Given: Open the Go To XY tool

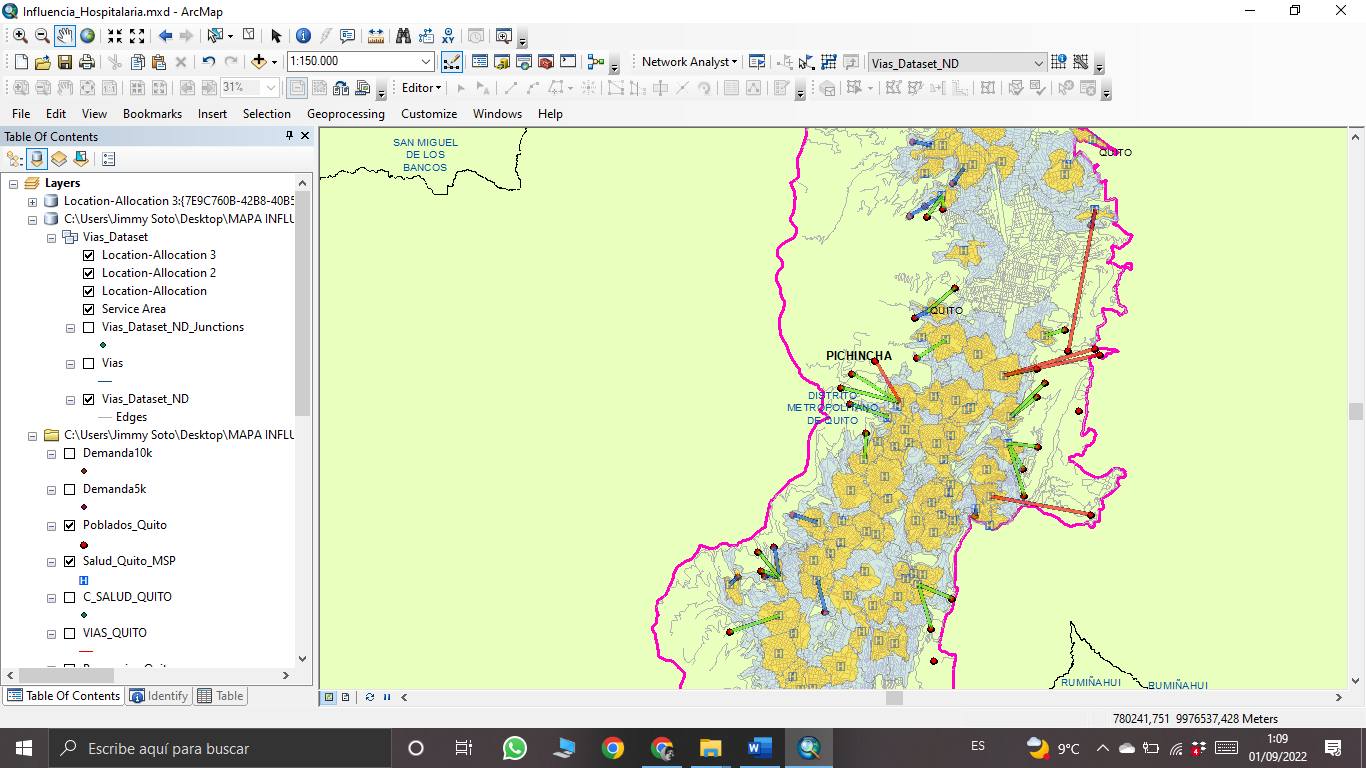Looking at the screenshot, I should [x=448, y=36].
